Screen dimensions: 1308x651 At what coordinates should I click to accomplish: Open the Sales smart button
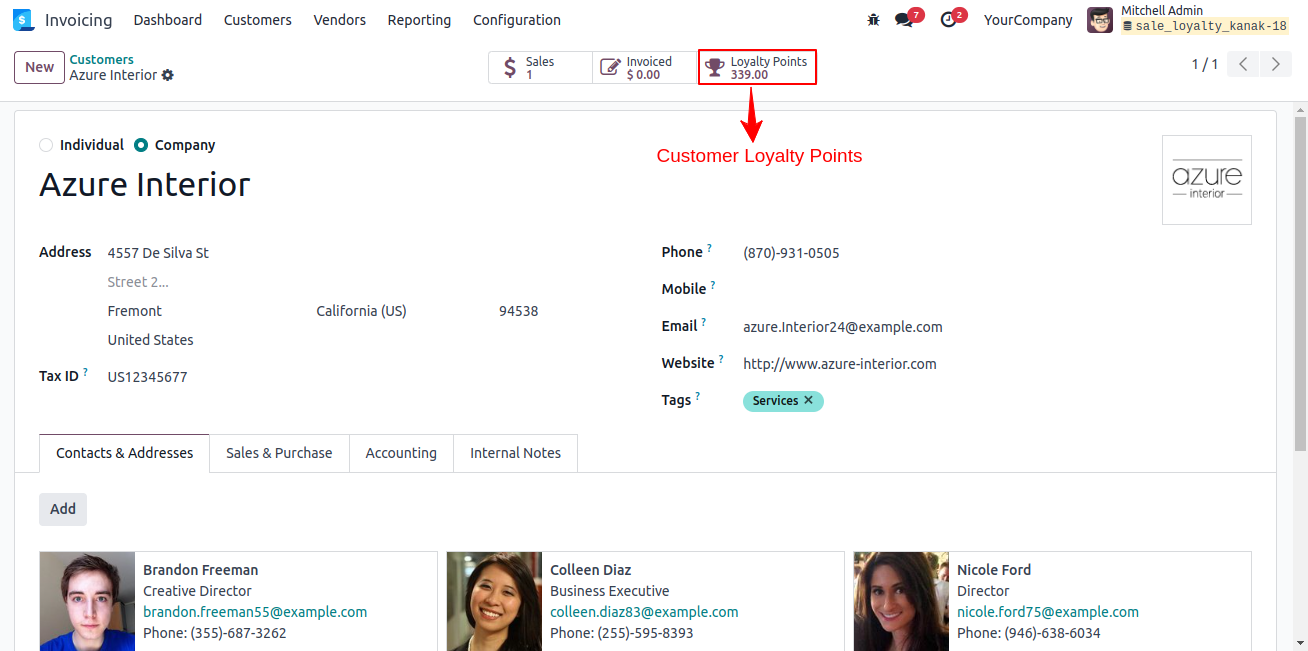(x=541, y=68)
